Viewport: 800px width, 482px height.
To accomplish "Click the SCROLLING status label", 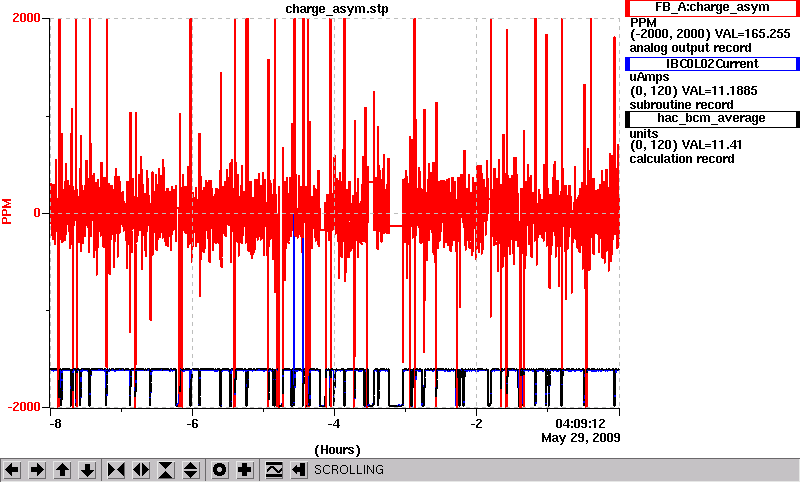I will (x=348, y=470).
